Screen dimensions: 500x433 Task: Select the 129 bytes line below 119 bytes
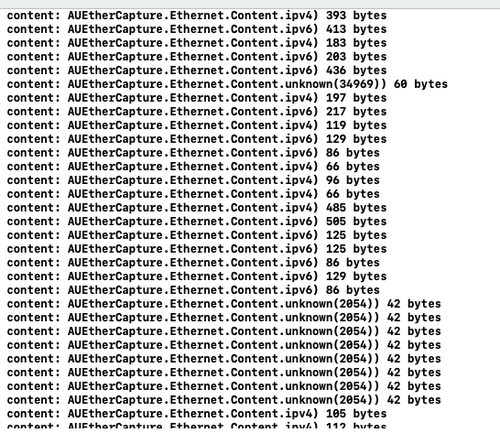pos(197,139)
